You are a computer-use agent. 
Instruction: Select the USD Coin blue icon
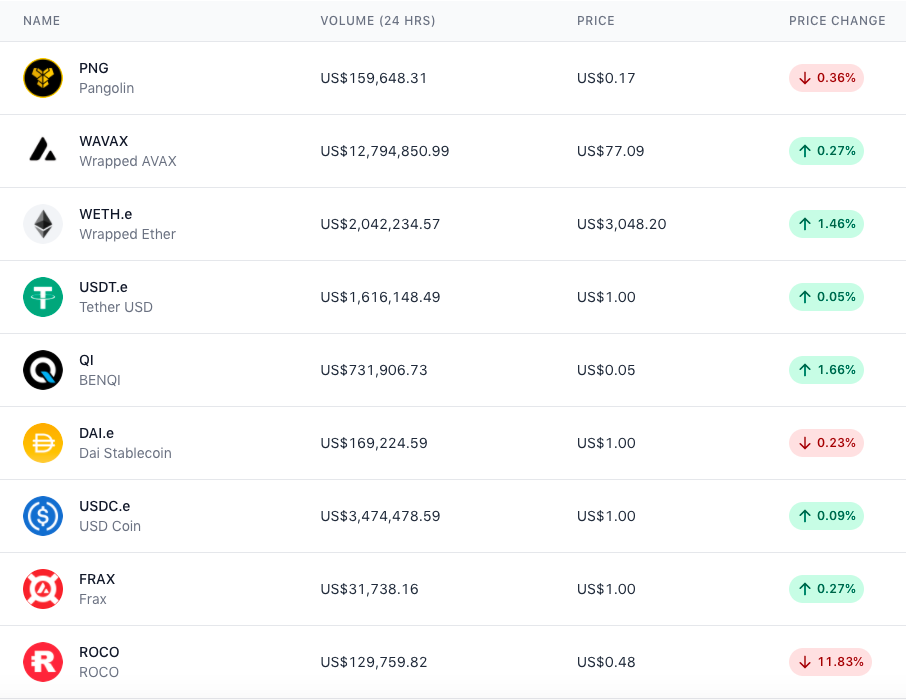point(43,516)
